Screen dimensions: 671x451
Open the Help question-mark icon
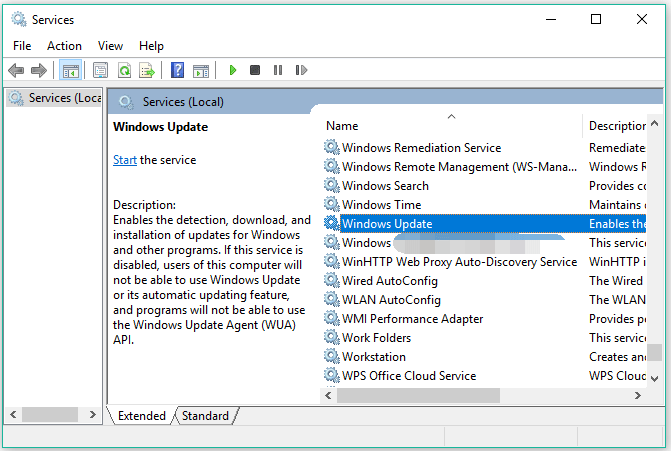coord(177,70)
